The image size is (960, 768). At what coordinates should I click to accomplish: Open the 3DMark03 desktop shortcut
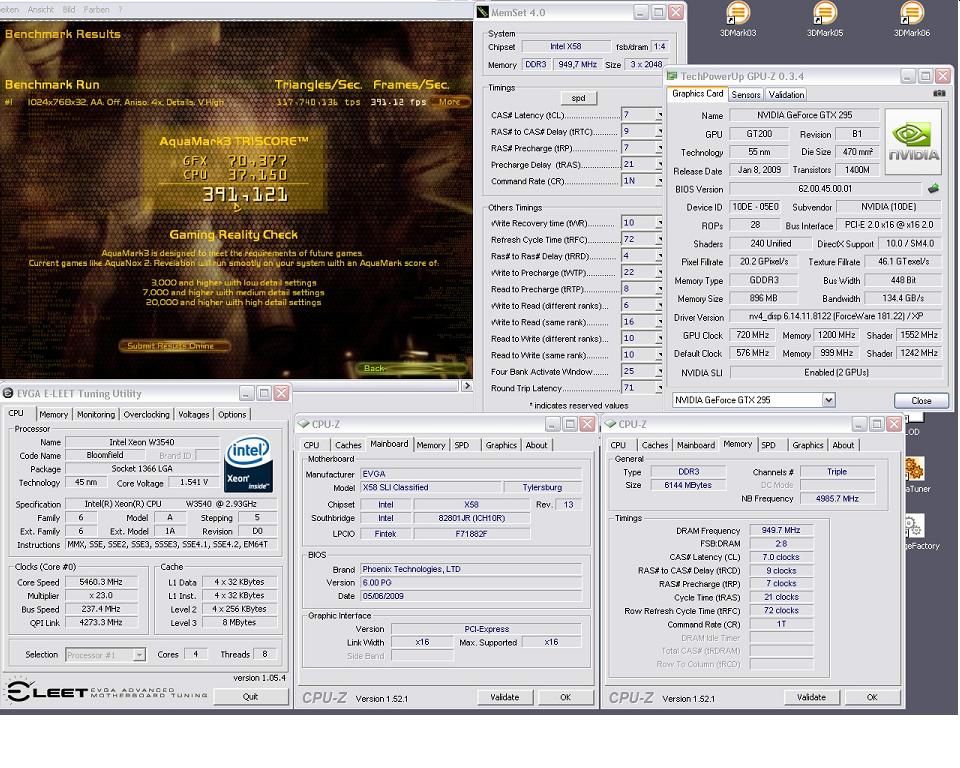pos(738,18)
